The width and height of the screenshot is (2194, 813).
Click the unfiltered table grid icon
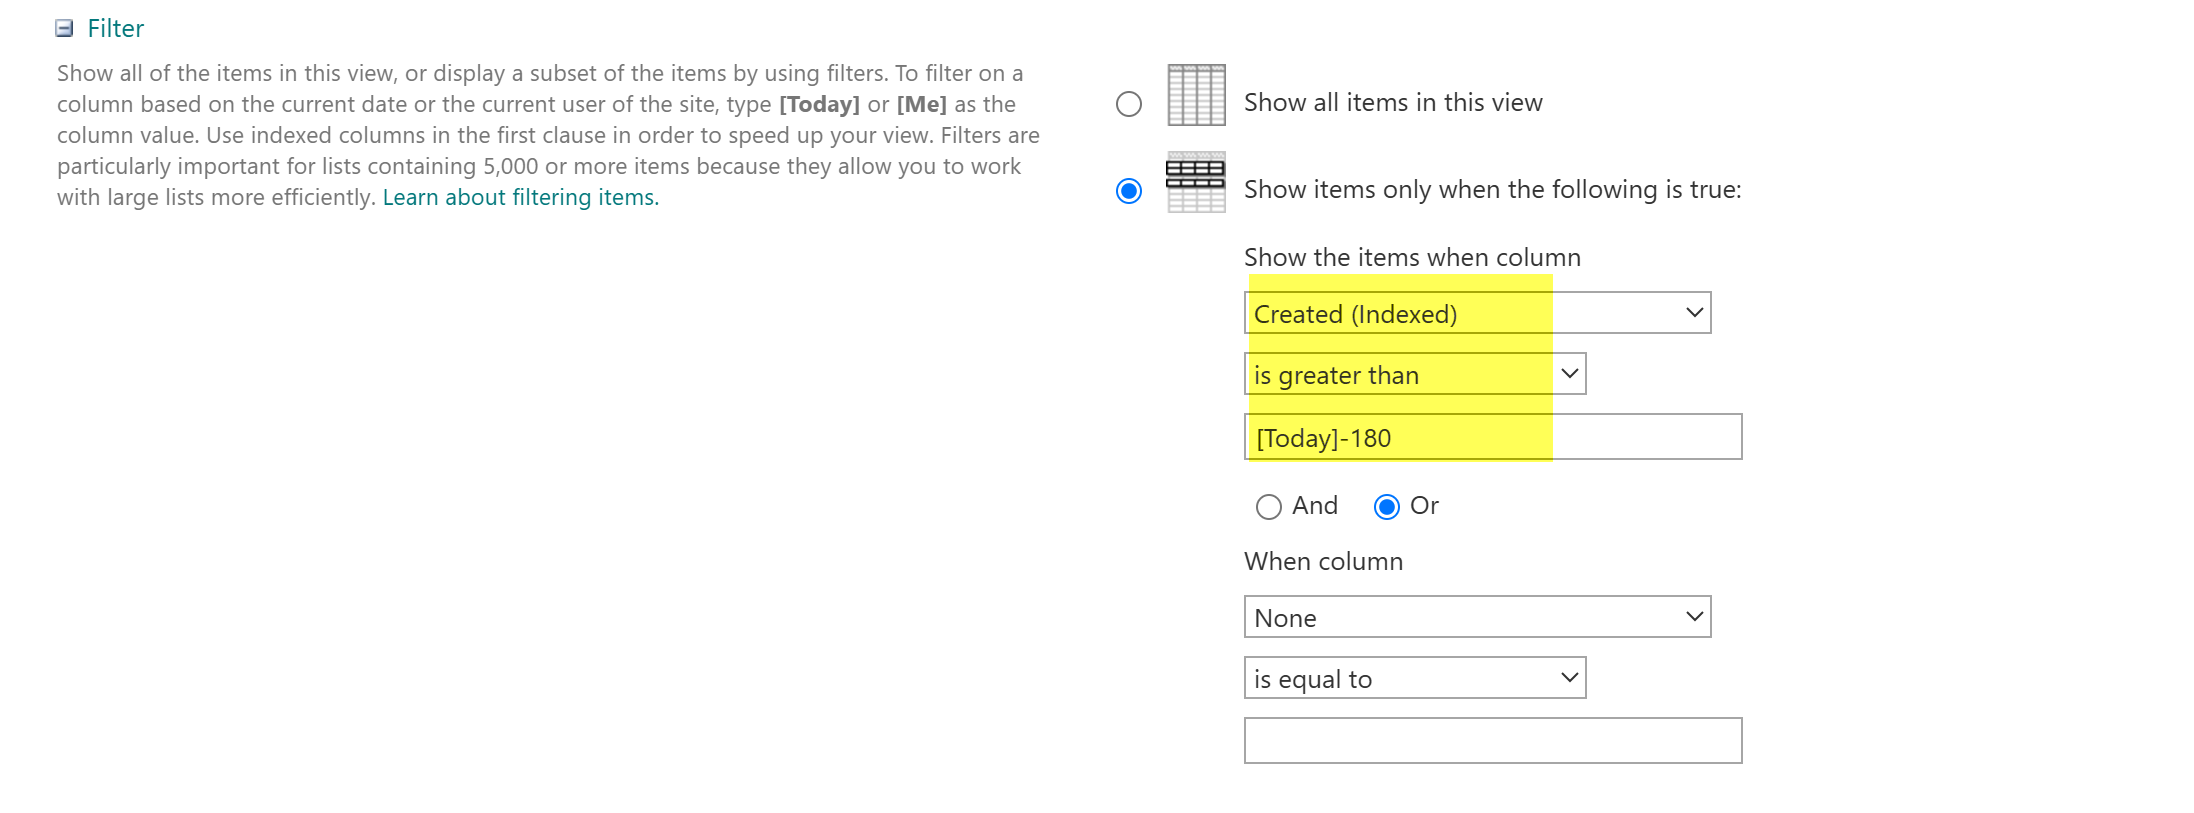1196,95
